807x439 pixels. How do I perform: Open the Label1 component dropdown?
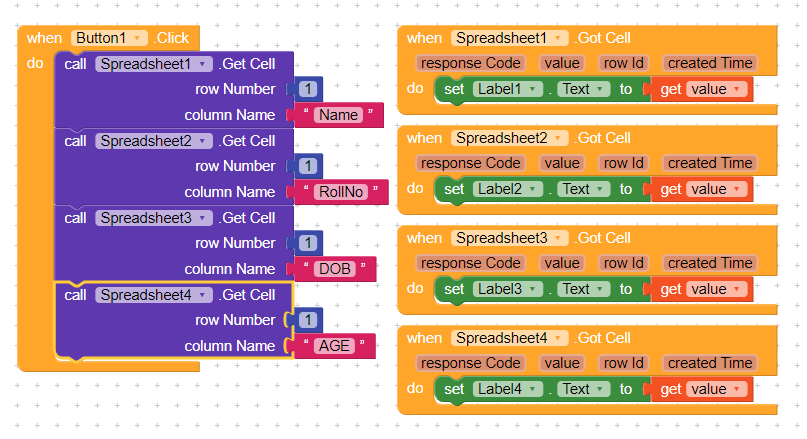click(507, 89)
